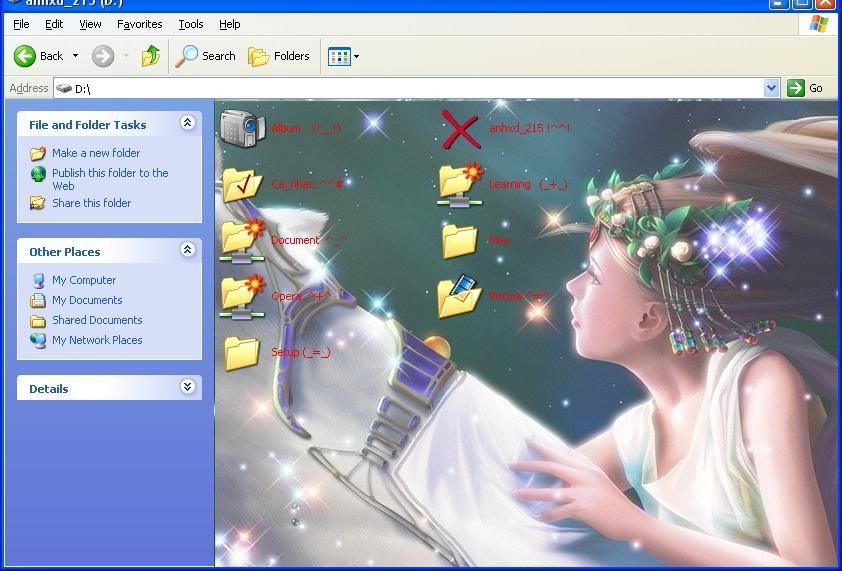Open the Back history dropdown arrow
Viewport: 842px width, 571px height.
[x=75, y=56]
